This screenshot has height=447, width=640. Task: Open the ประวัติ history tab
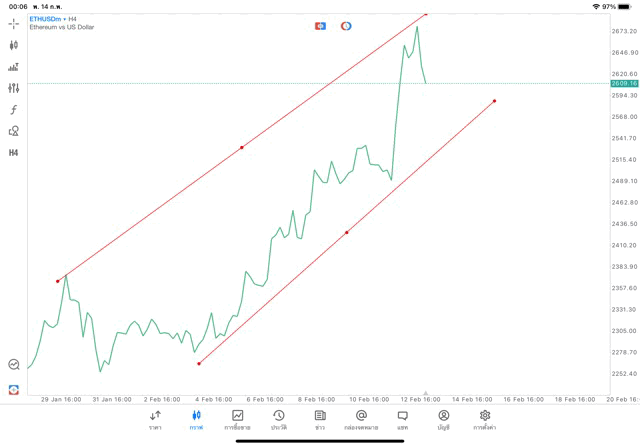(279, 419)
